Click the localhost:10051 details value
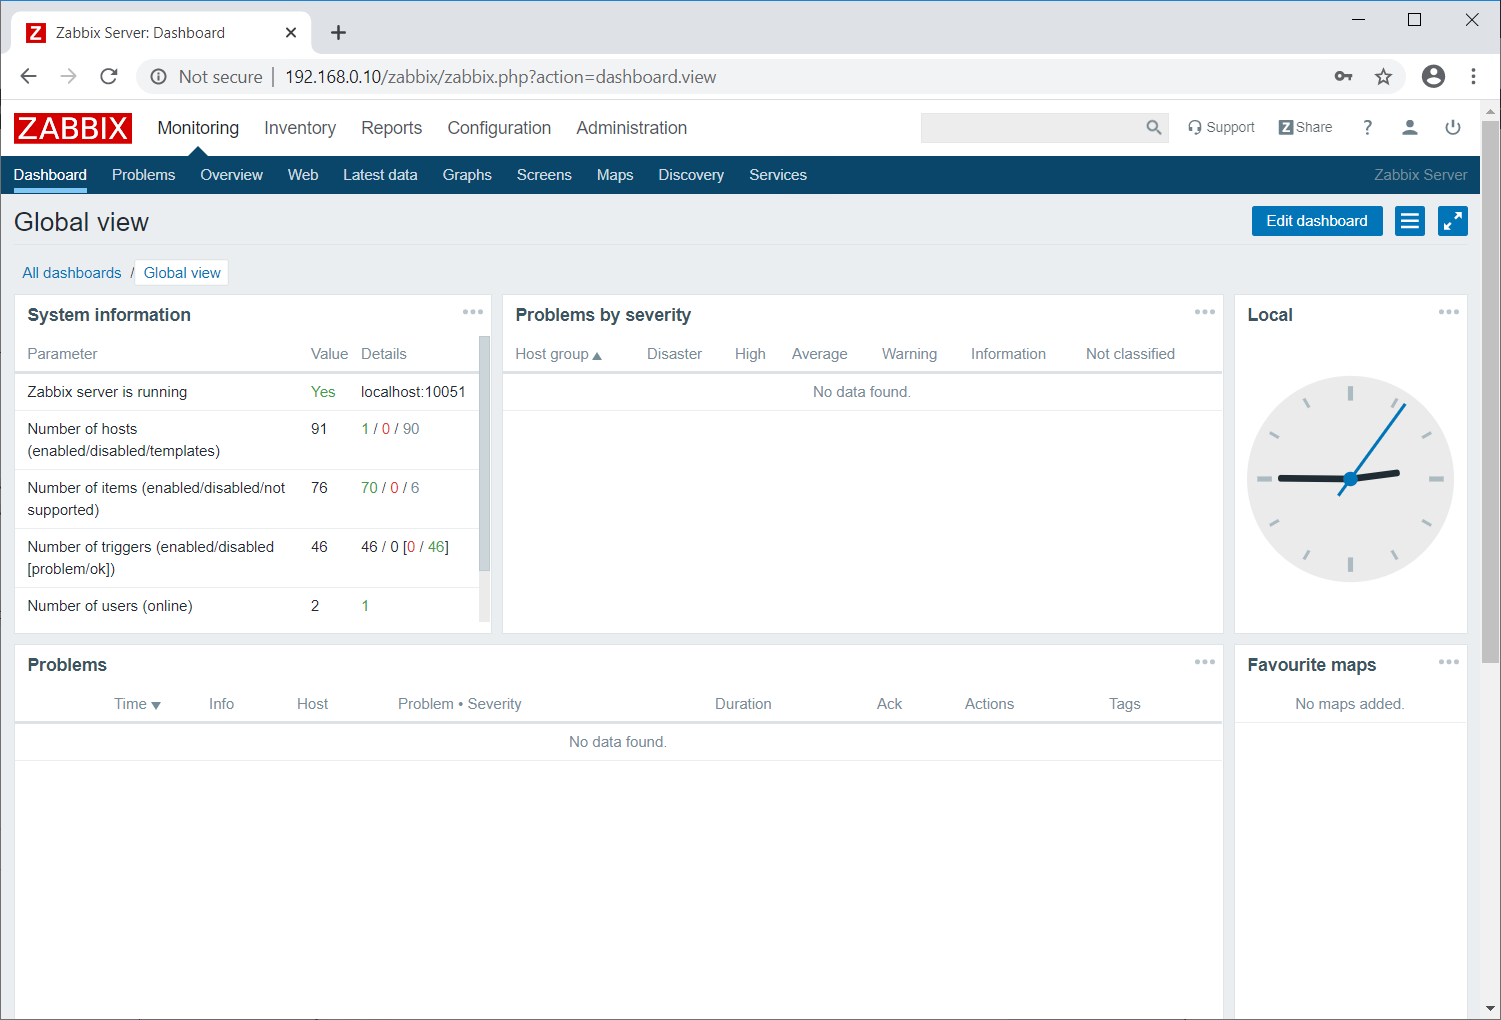The image size is (1501, 1020). [x=413, y=392]
